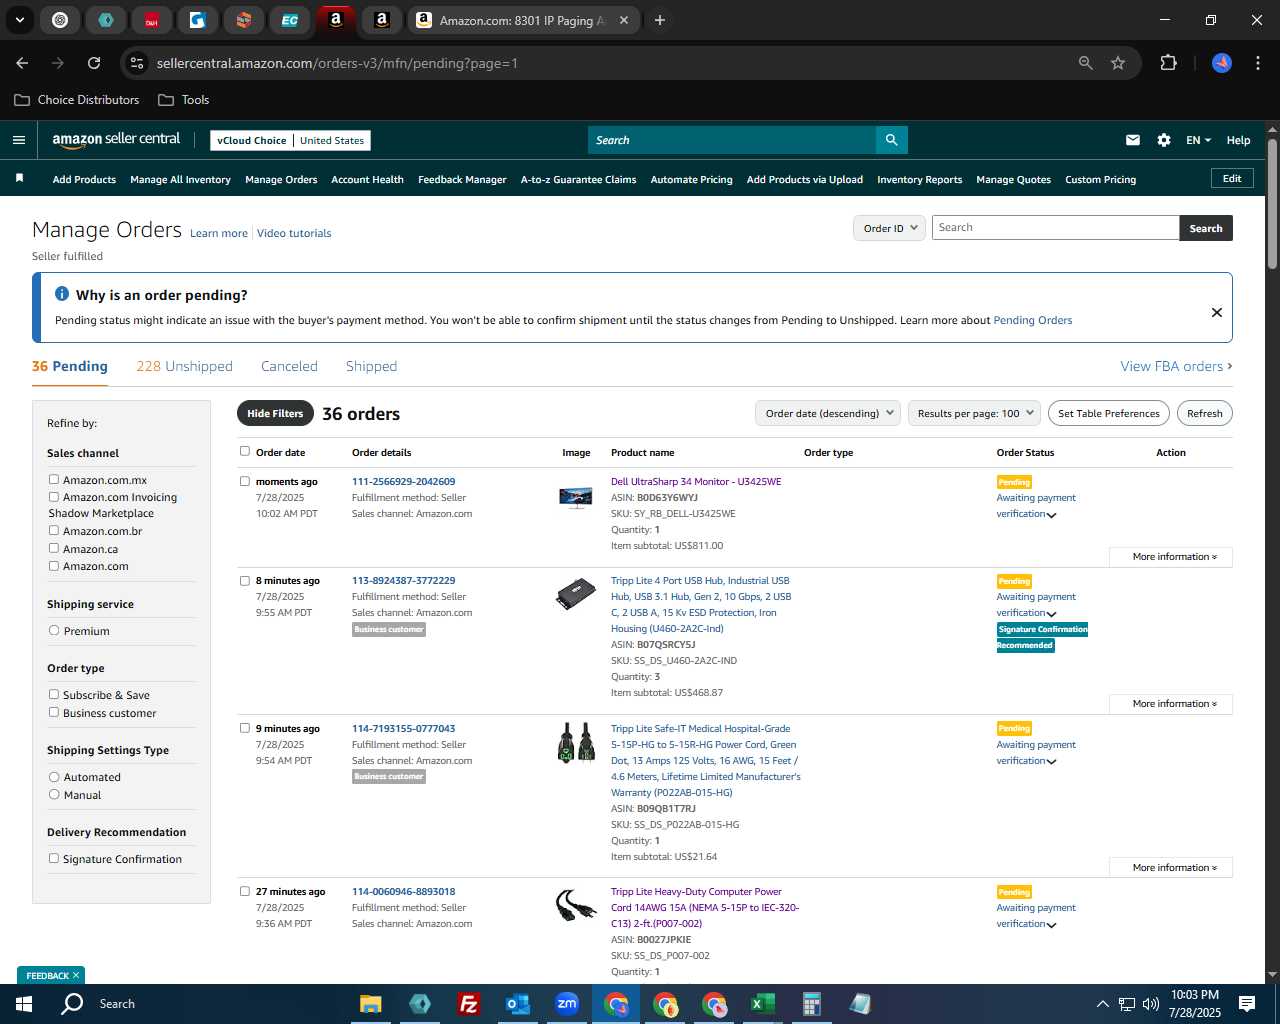Click the info icon in the pending banner
Image resolution: width=1280 pixels, height=1024 pixels.
pos(62,294)
